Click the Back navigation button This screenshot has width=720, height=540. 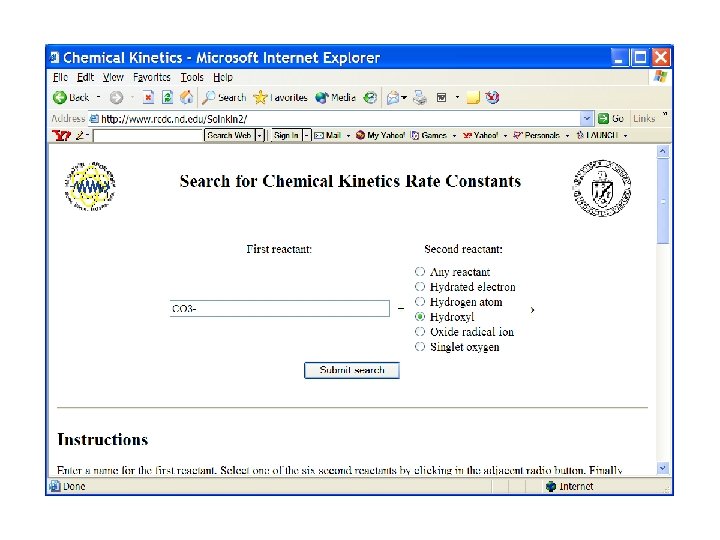click(71, 97)
